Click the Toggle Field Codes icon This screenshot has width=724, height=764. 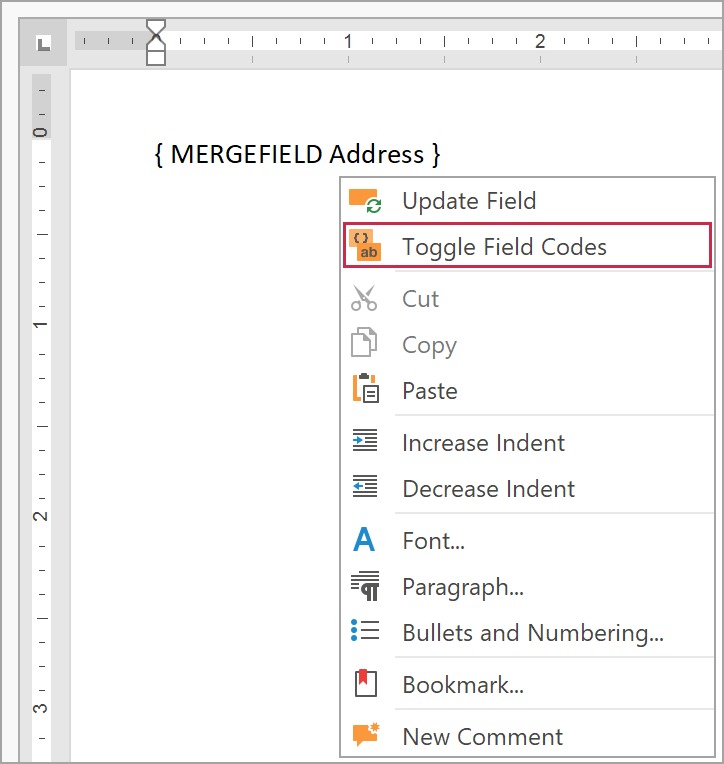tap(365, 246)
